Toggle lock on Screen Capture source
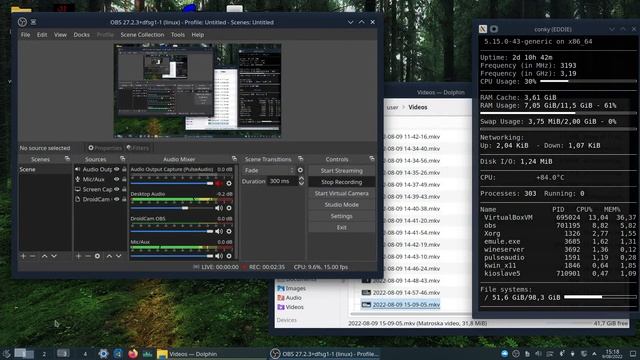The image size is (640, 360). (124, 189)
